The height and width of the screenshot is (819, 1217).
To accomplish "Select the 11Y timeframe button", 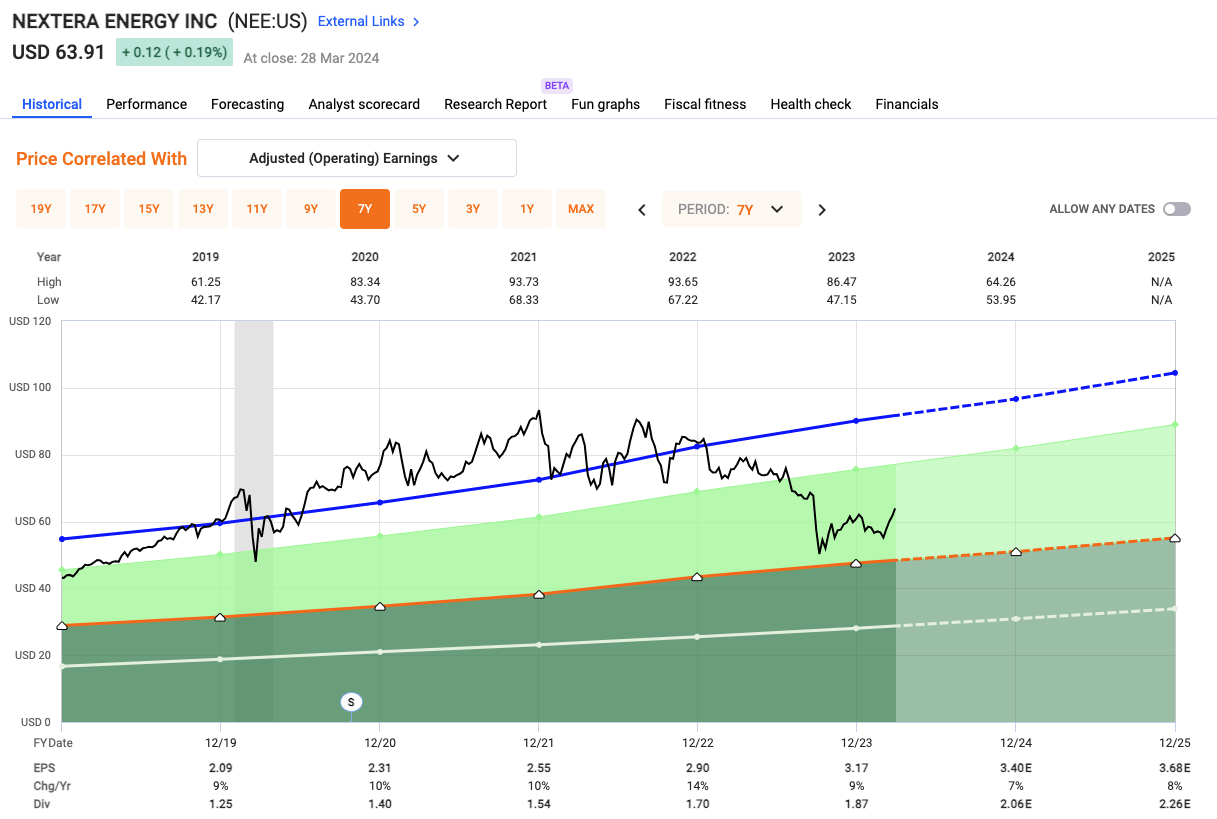I will [x=257, y=209].
